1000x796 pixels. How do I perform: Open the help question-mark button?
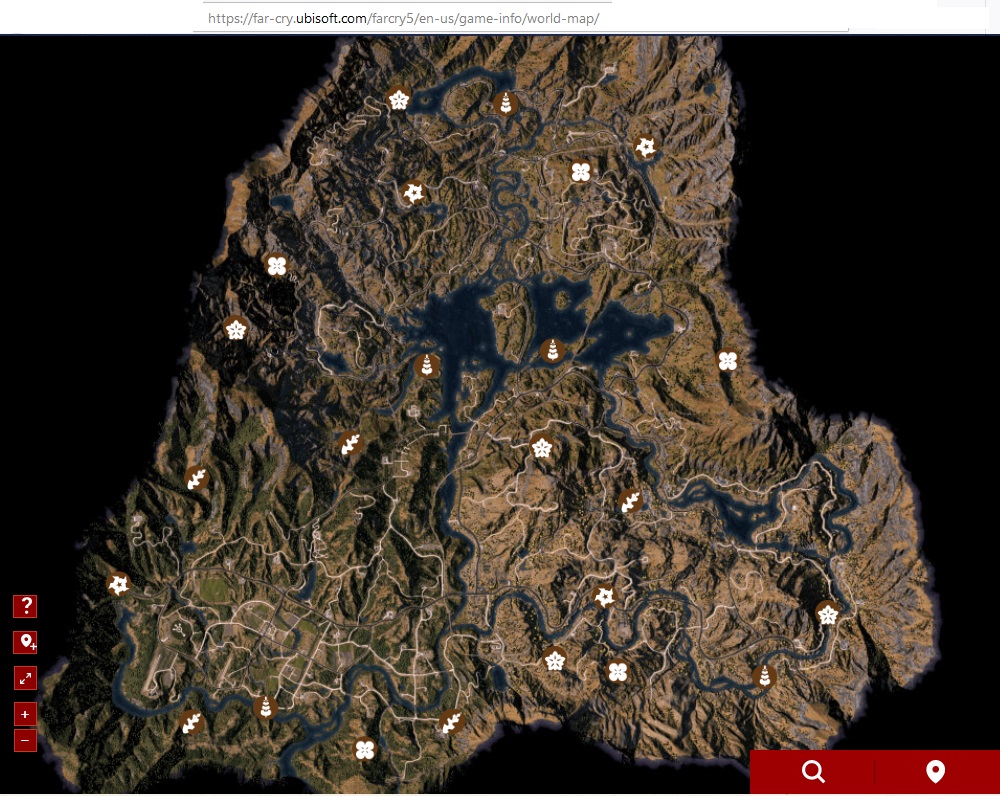(x=26, y=606)
